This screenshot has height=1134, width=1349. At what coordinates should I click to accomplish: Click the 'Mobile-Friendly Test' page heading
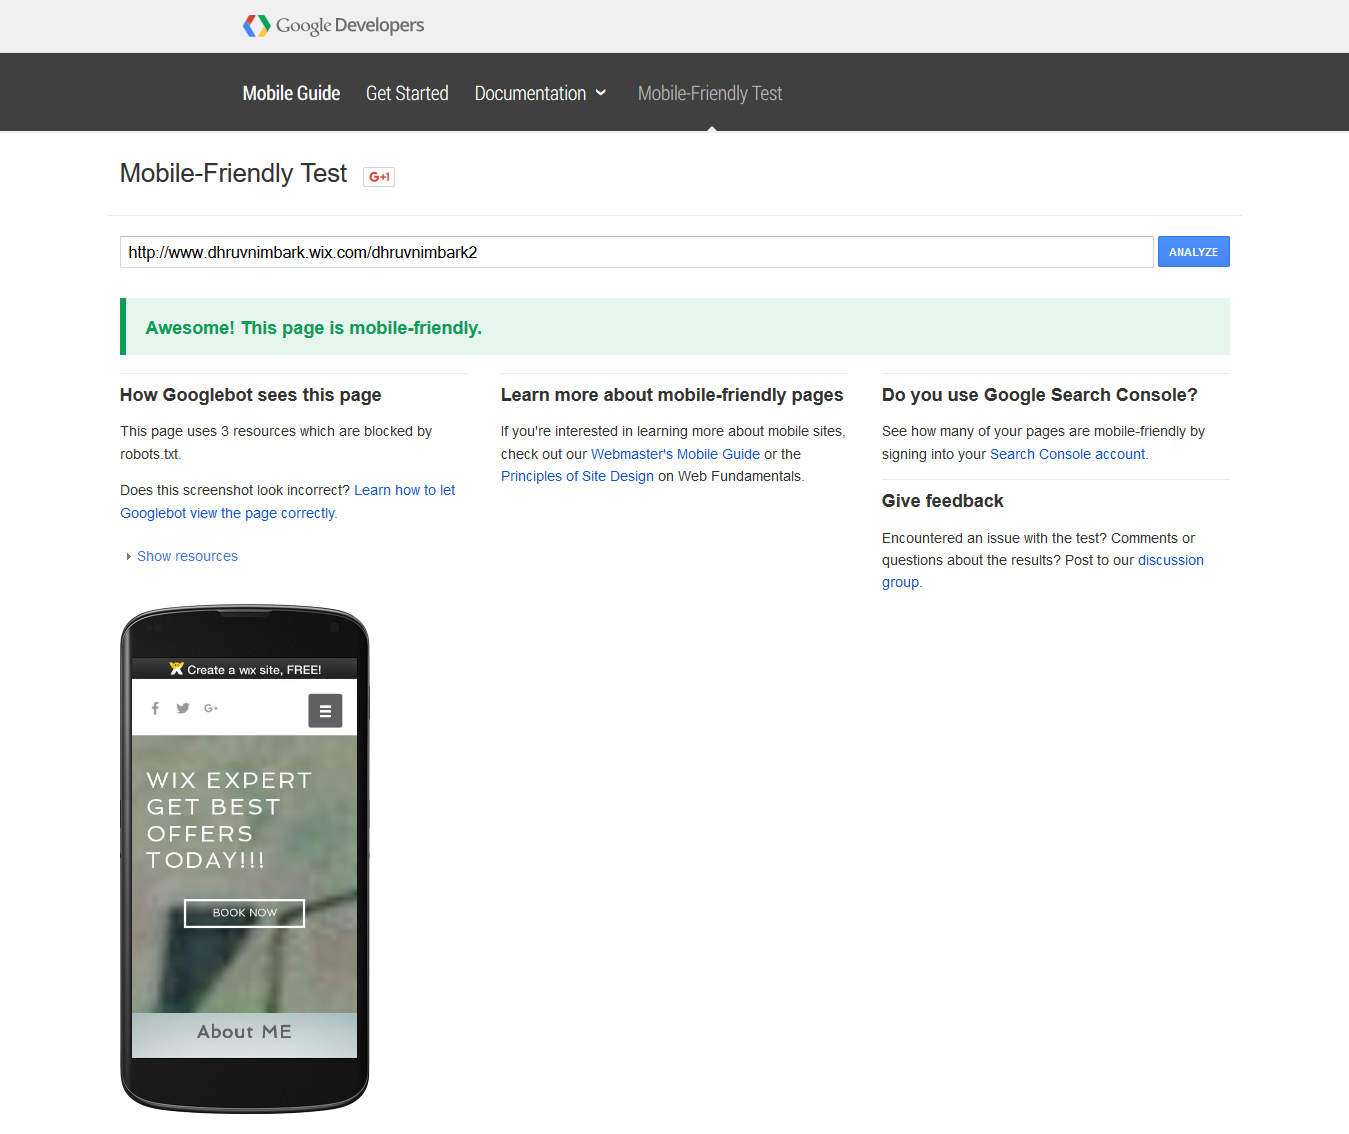pos(234,173)
